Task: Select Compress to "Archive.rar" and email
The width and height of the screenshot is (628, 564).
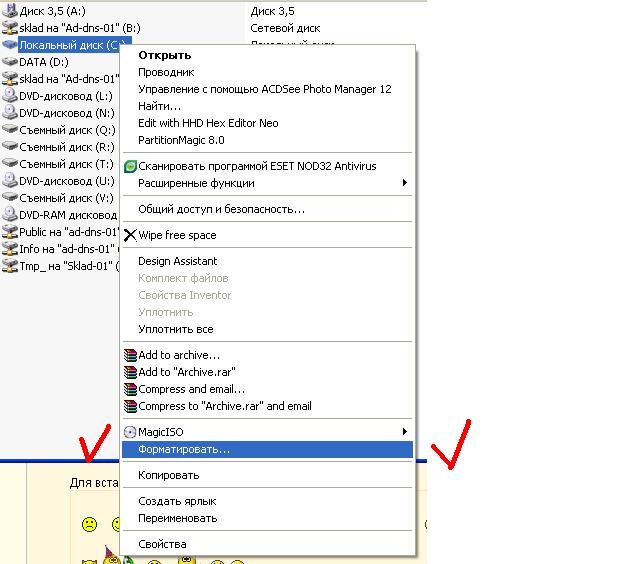Action: tap(267, 406)
